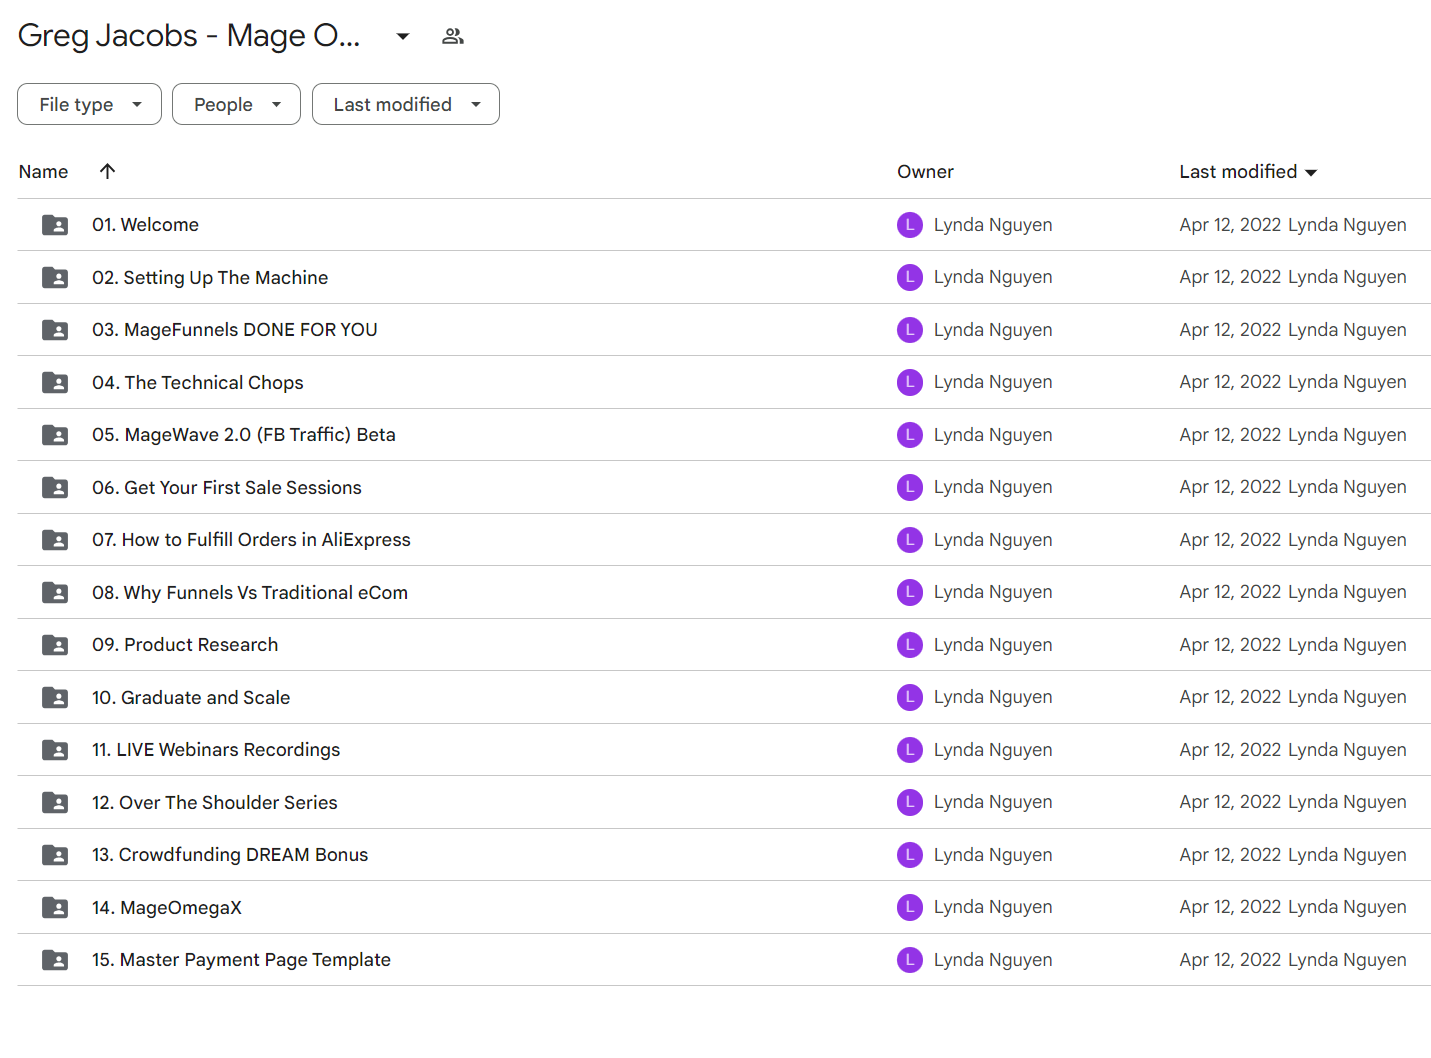Click Lynda Nguyen owner in 05. MageWave row
The height and width of the screenshot is (1058, 1431).
(x=993, y=435)
